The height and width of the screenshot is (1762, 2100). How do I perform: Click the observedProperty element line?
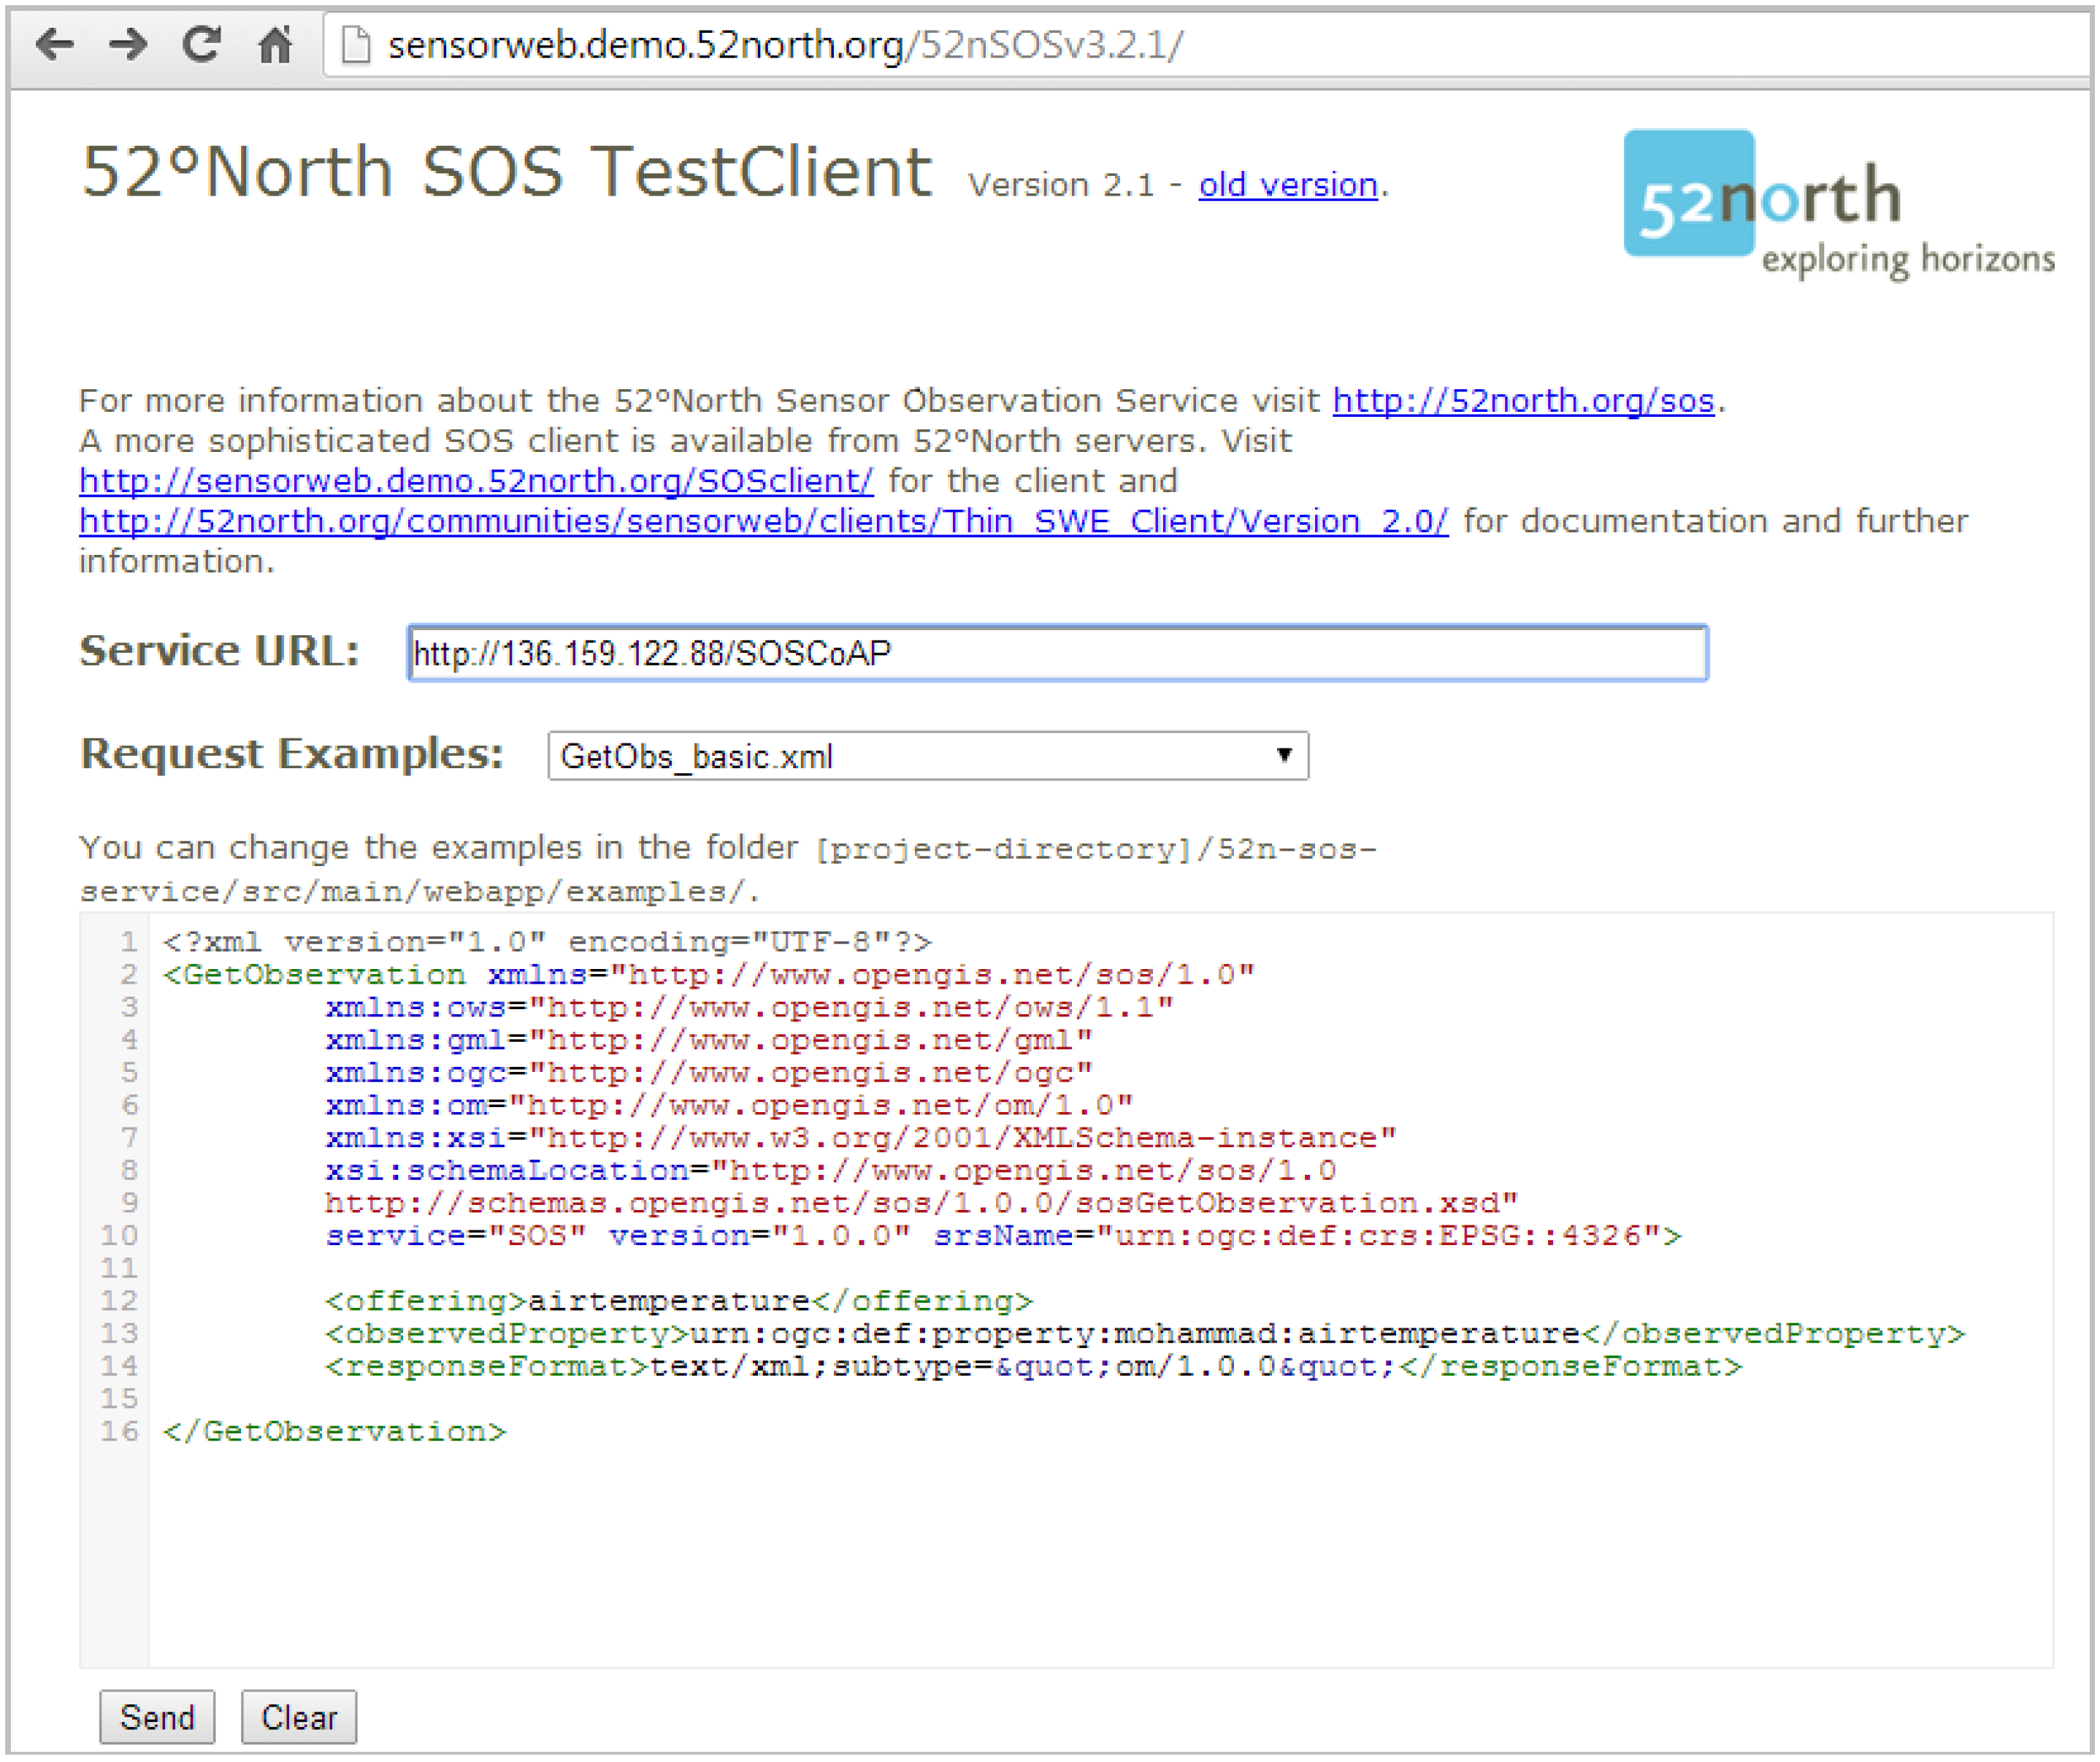tap(1145, 1334)
